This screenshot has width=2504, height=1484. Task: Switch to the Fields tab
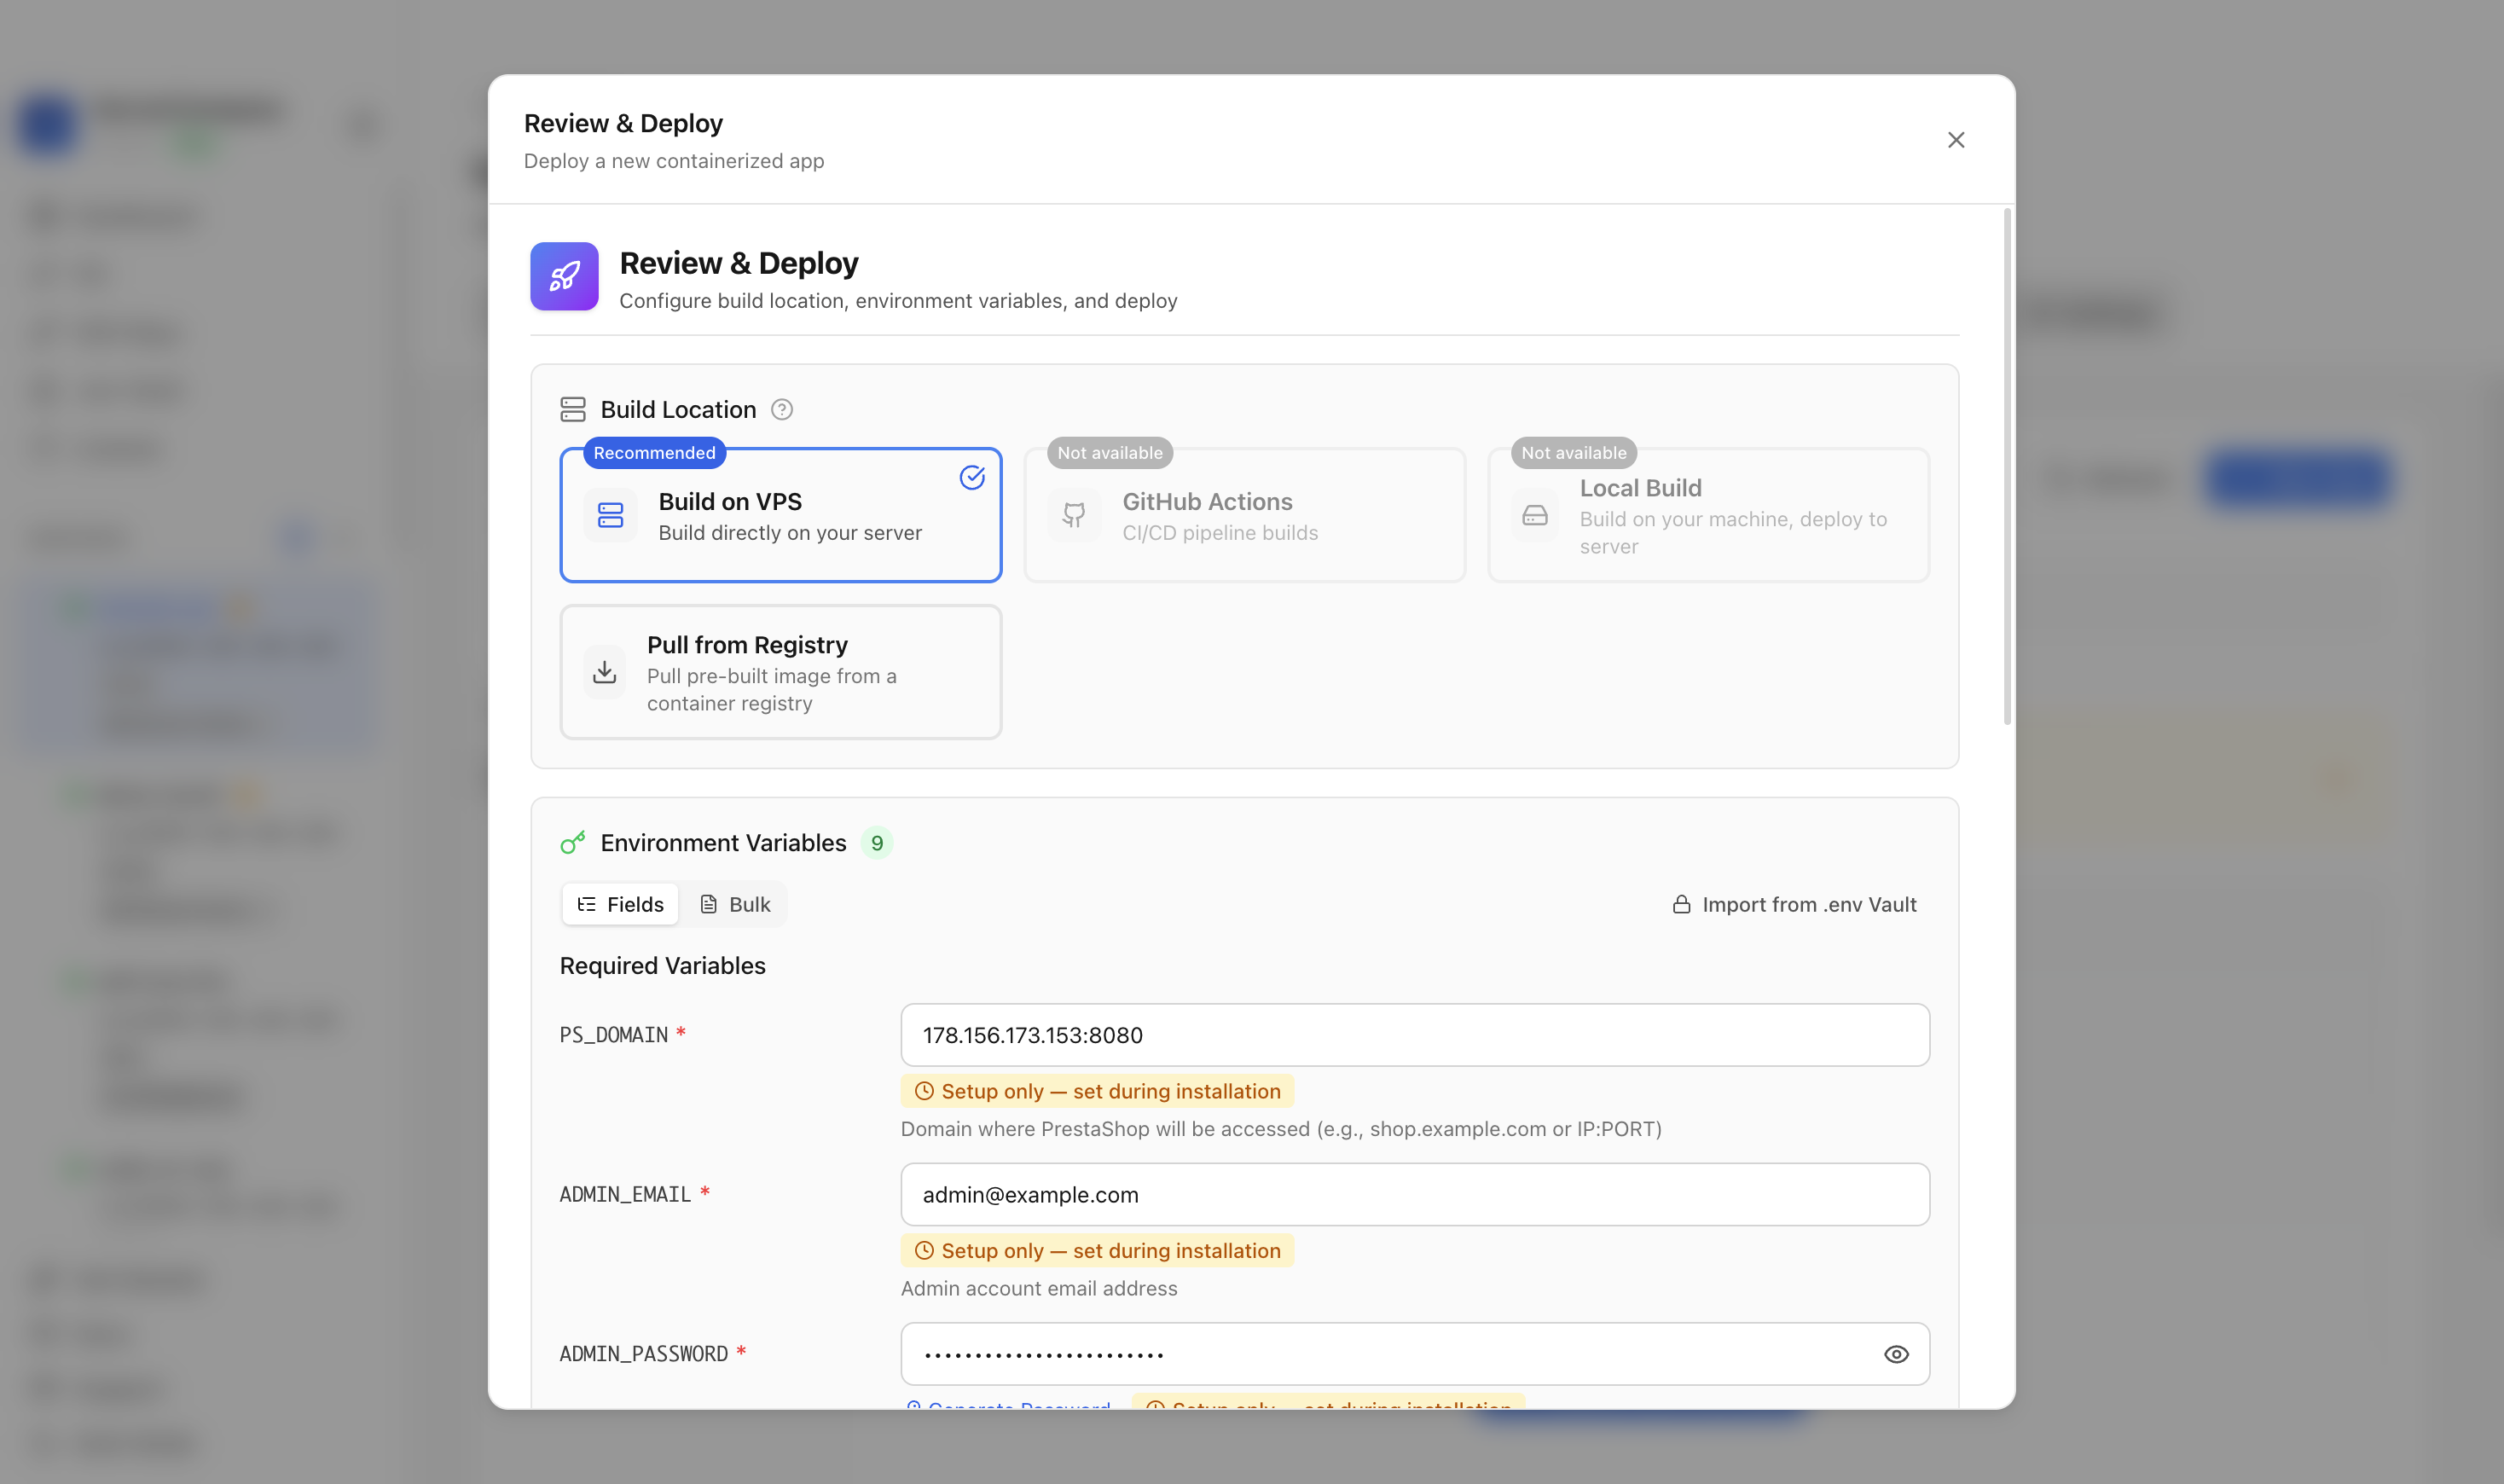[621, 904]
